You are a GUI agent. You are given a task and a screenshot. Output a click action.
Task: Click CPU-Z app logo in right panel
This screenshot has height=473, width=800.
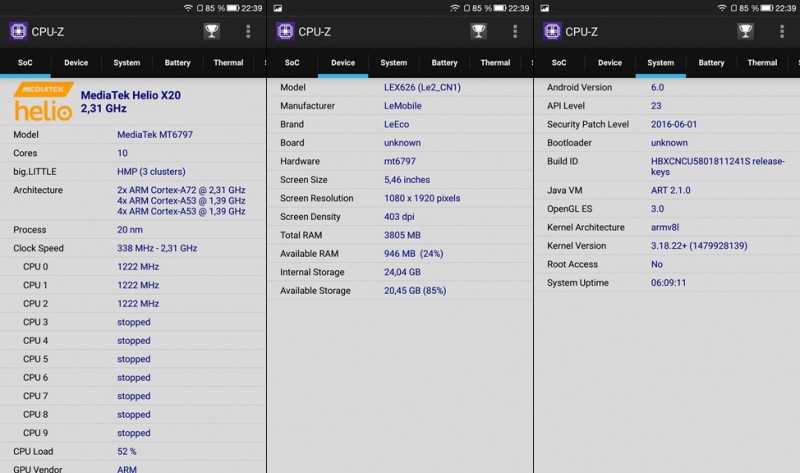point(552,31)
